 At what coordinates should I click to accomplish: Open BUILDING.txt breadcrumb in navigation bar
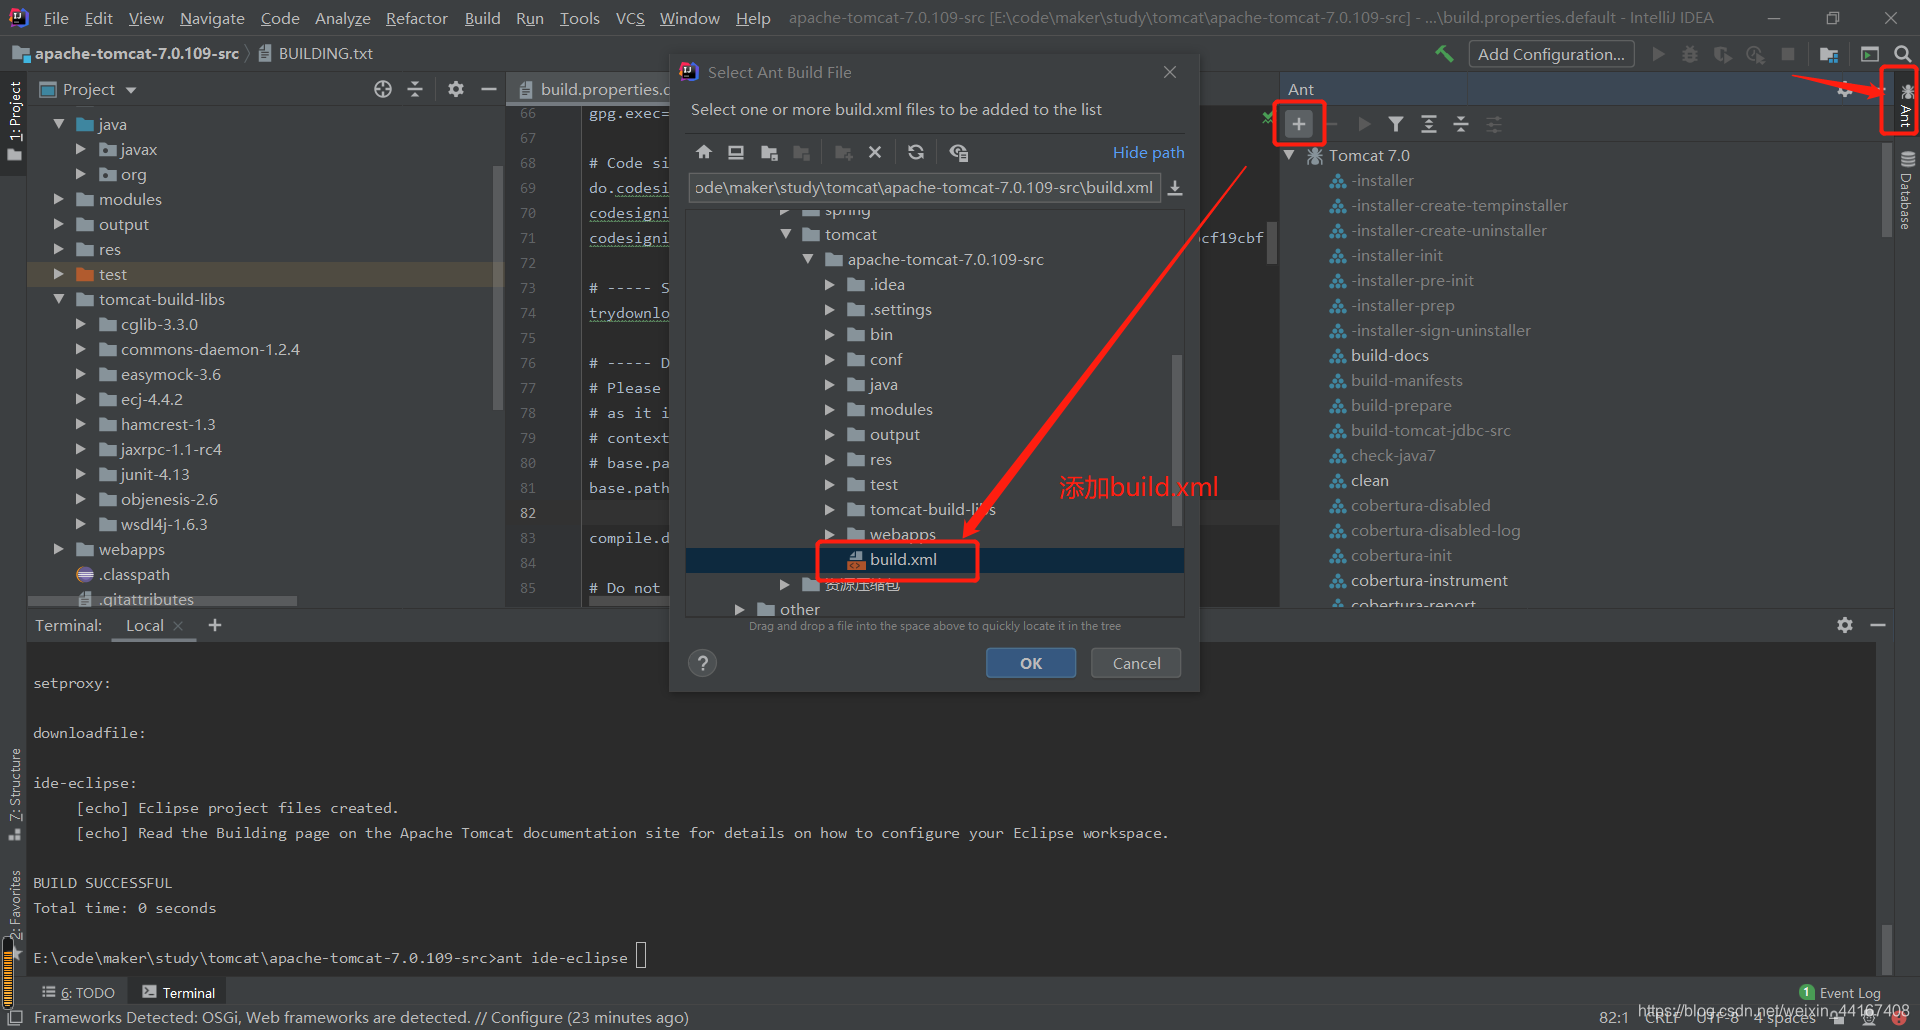(316, 54)
